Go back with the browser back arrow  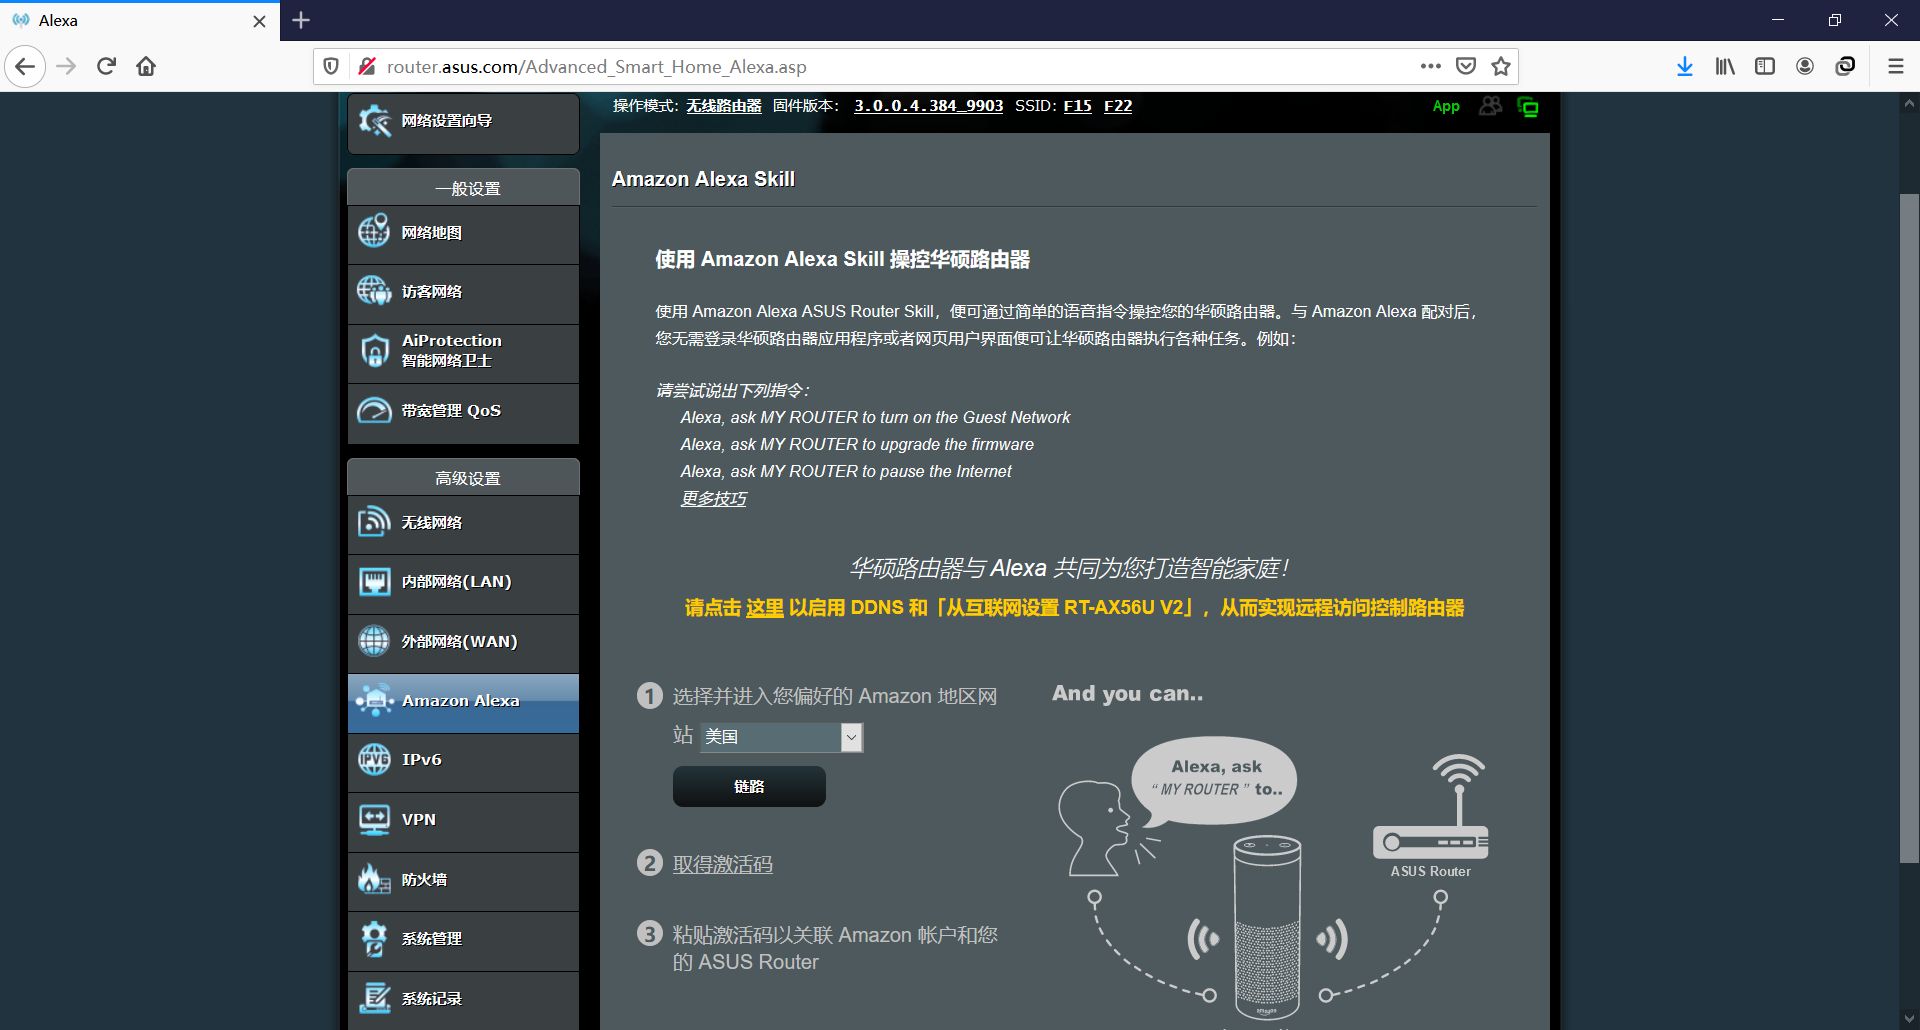pos(25,66)
